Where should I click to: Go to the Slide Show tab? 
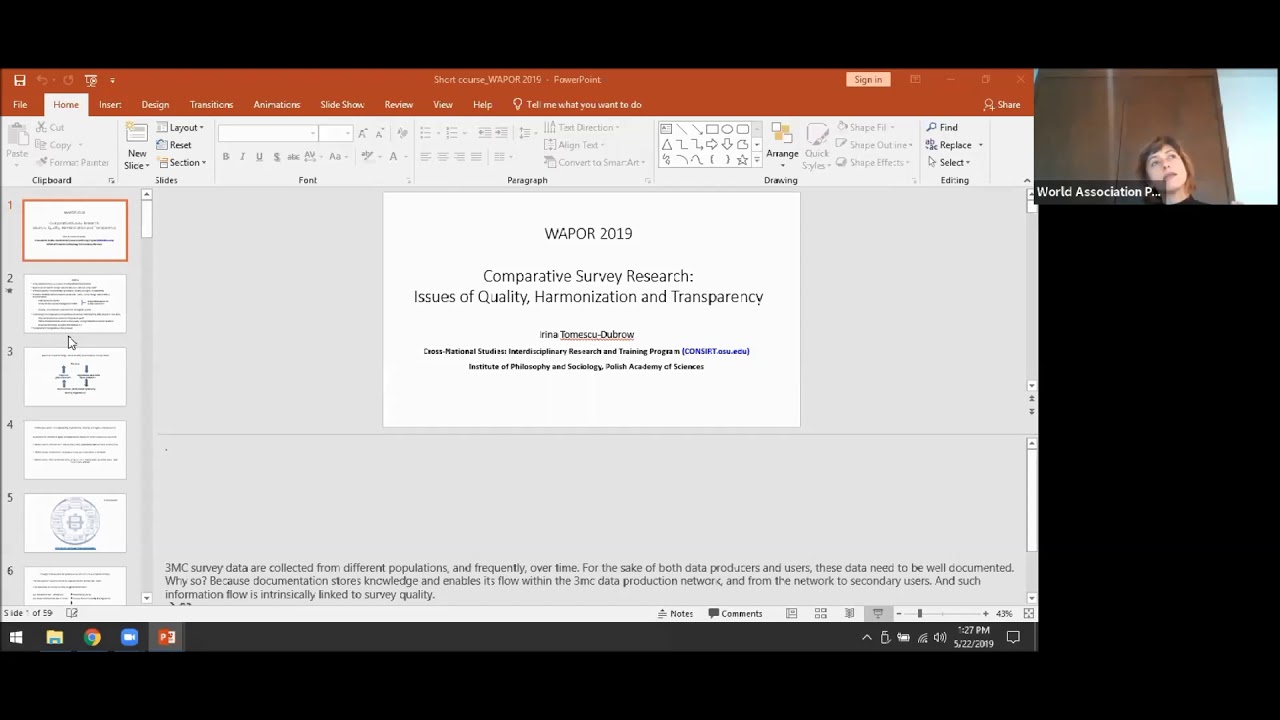coord(342,104)
